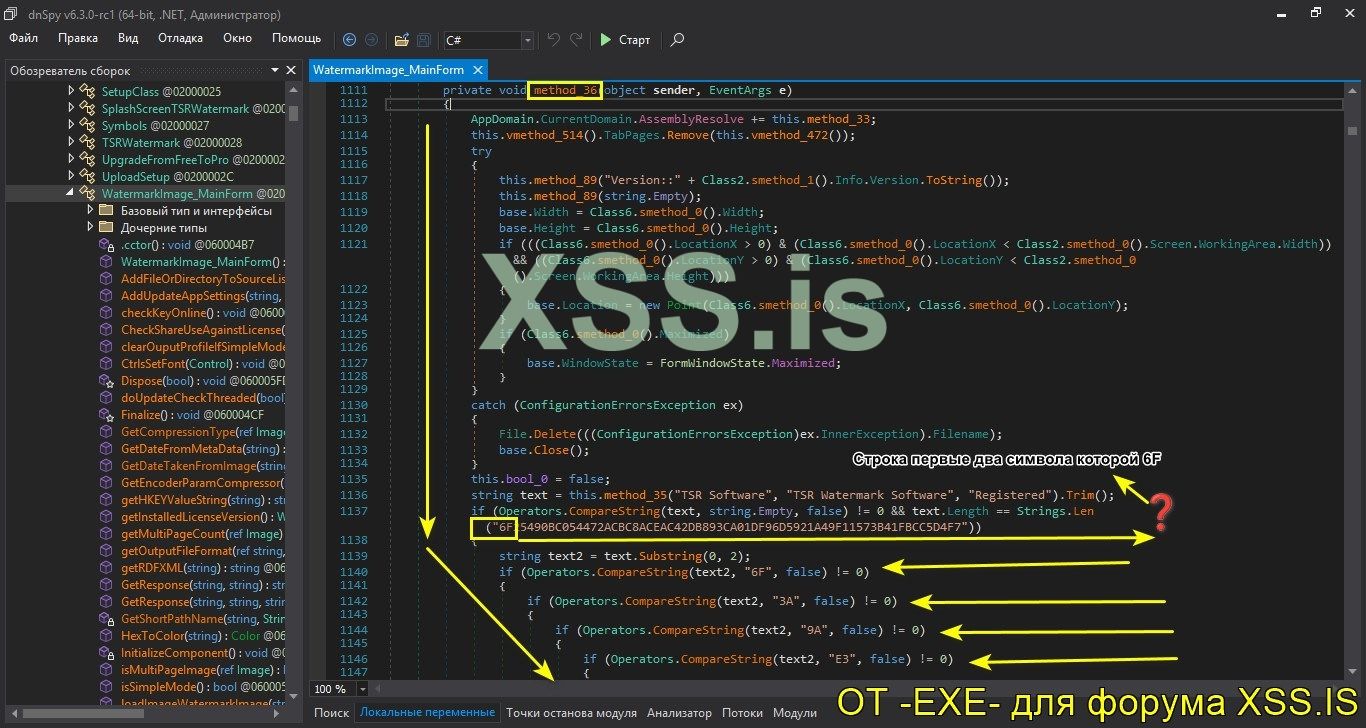1366x728 pixels.
Task: Click the method icon for getHKEYValueString
Action: pos(107,500)
